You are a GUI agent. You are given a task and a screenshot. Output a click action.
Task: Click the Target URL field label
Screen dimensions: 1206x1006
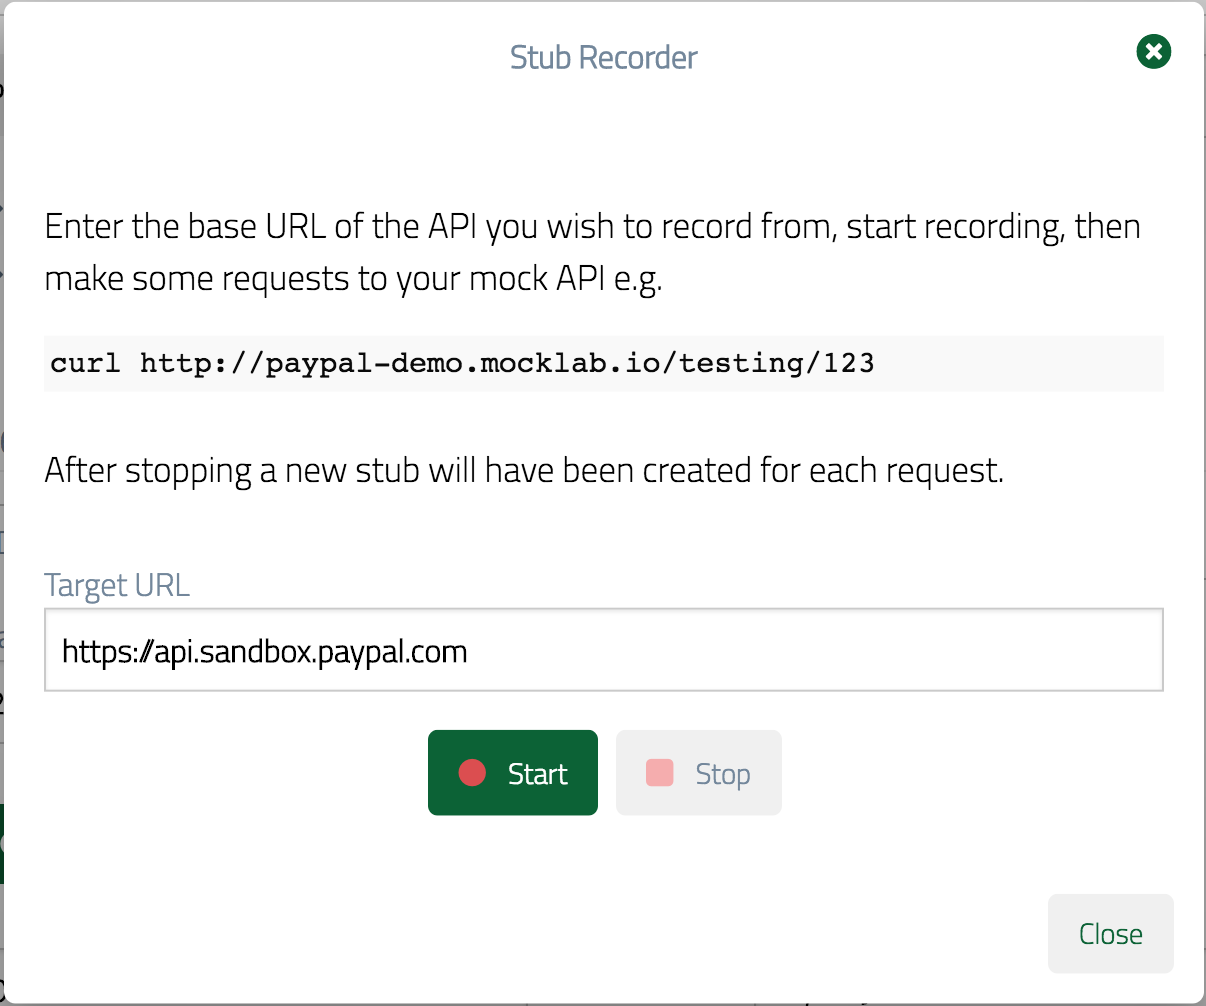116,585
